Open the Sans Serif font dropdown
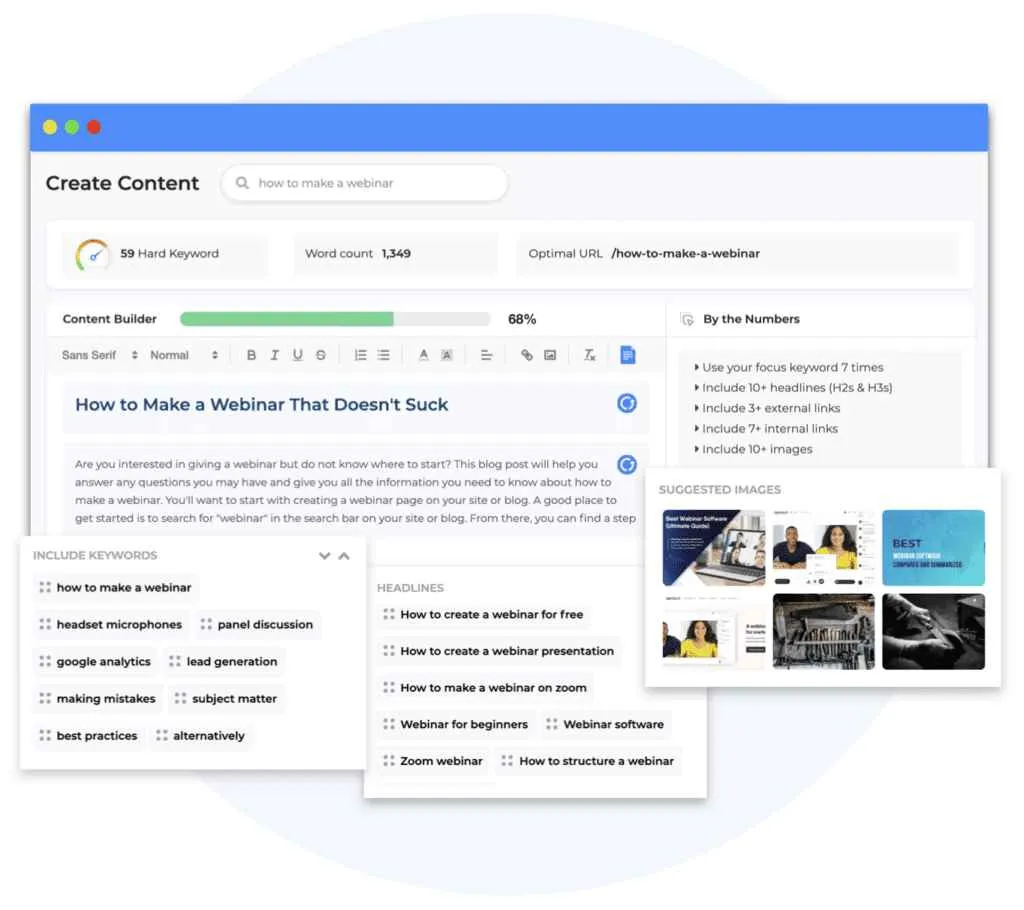Screen dimensions: 1024x910 tap(100, 355)
